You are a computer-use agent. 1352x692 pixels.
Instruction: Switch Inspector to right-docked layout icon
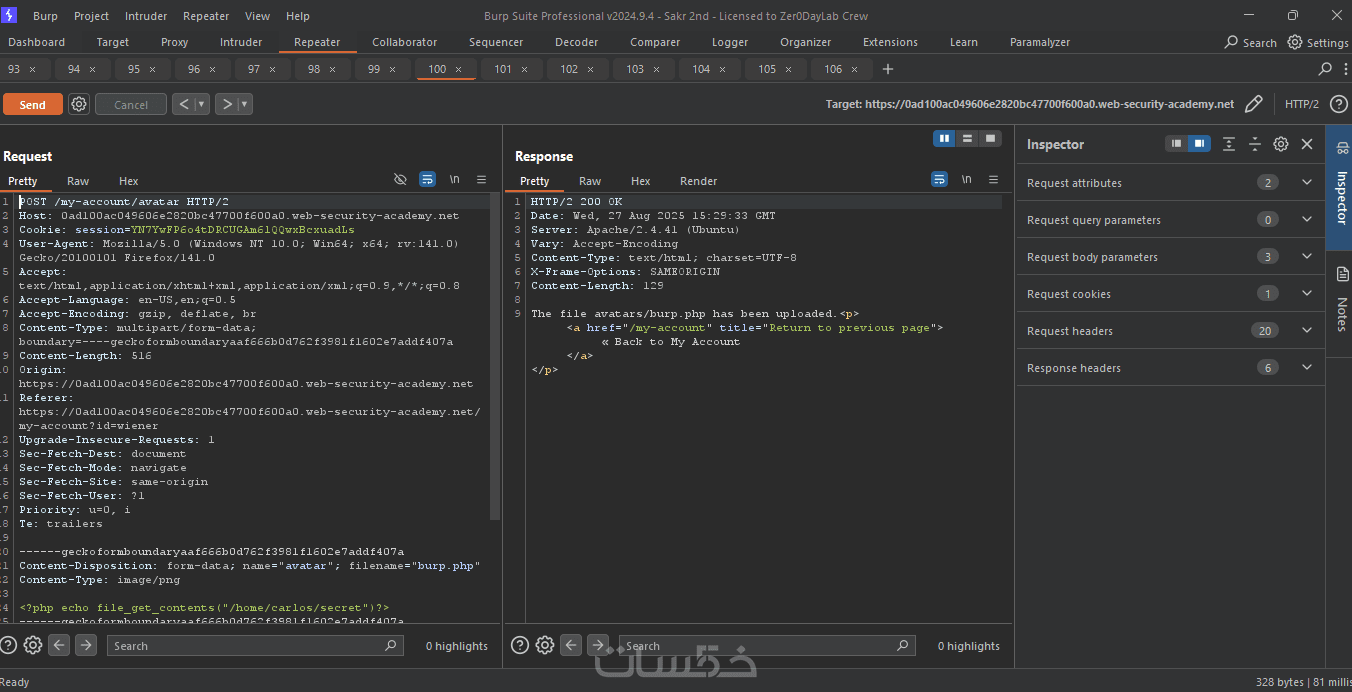pos(1199,144)
